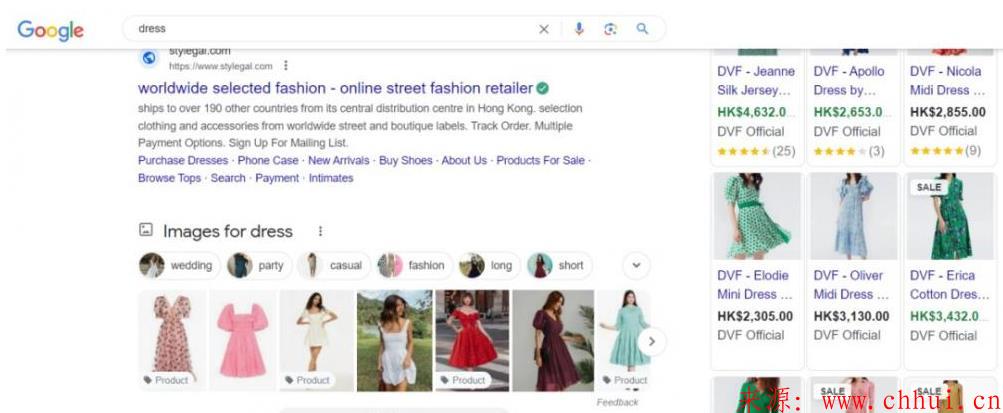Open the About Us sitelink
The height and width of the screenshot is (413, 1003).
[464, 160]
